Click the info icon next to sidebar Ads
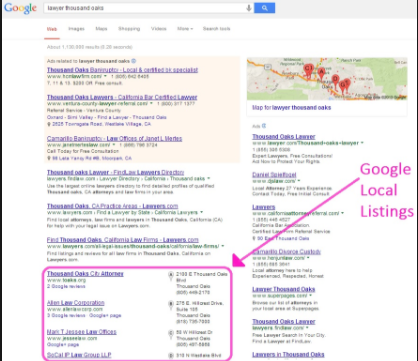The image size is (418, 361). (264, 126)
